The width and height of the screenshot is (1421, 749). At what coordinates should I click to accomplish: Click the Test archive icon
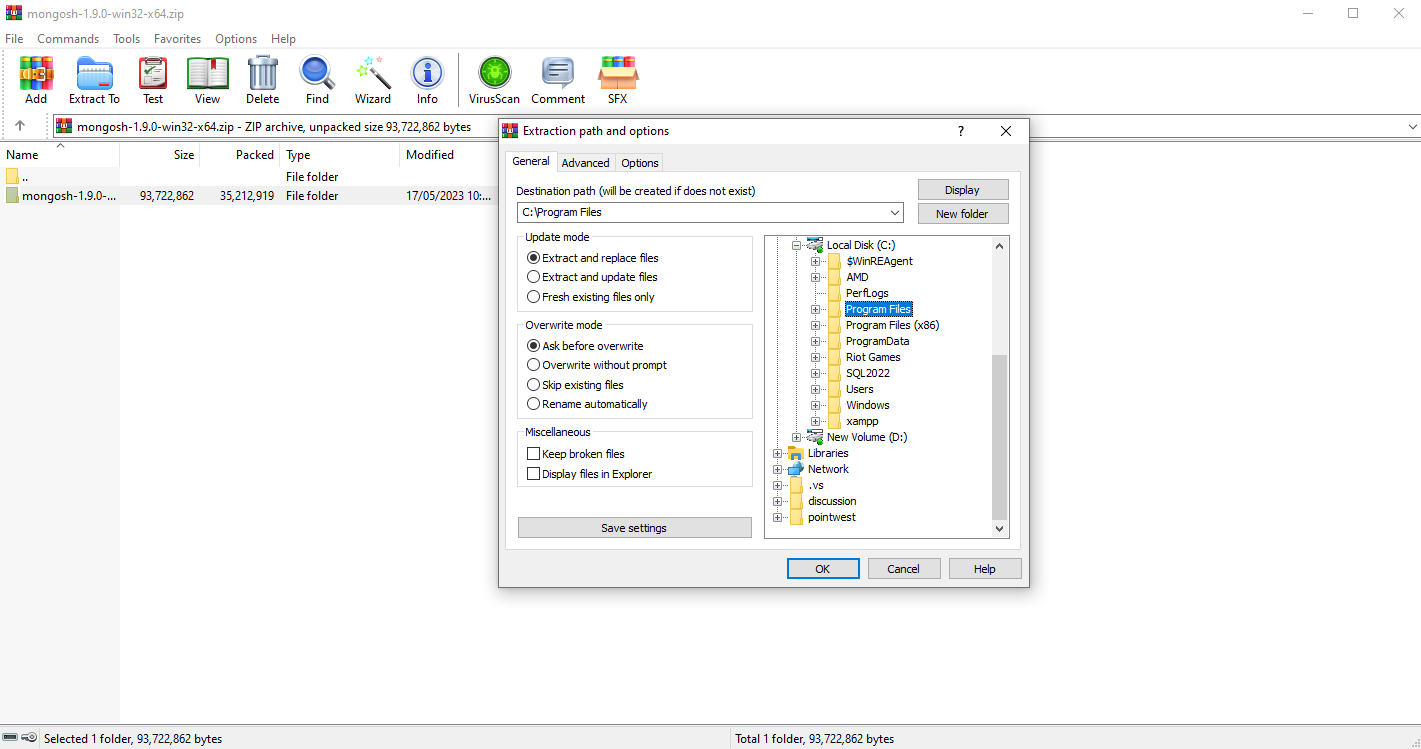pos(153,73)
